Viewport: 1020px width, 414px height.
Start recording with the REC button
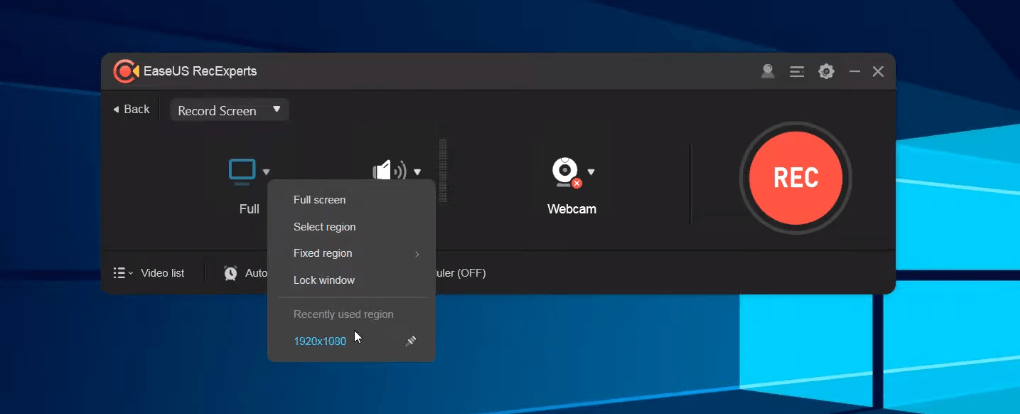coord(796,178)
